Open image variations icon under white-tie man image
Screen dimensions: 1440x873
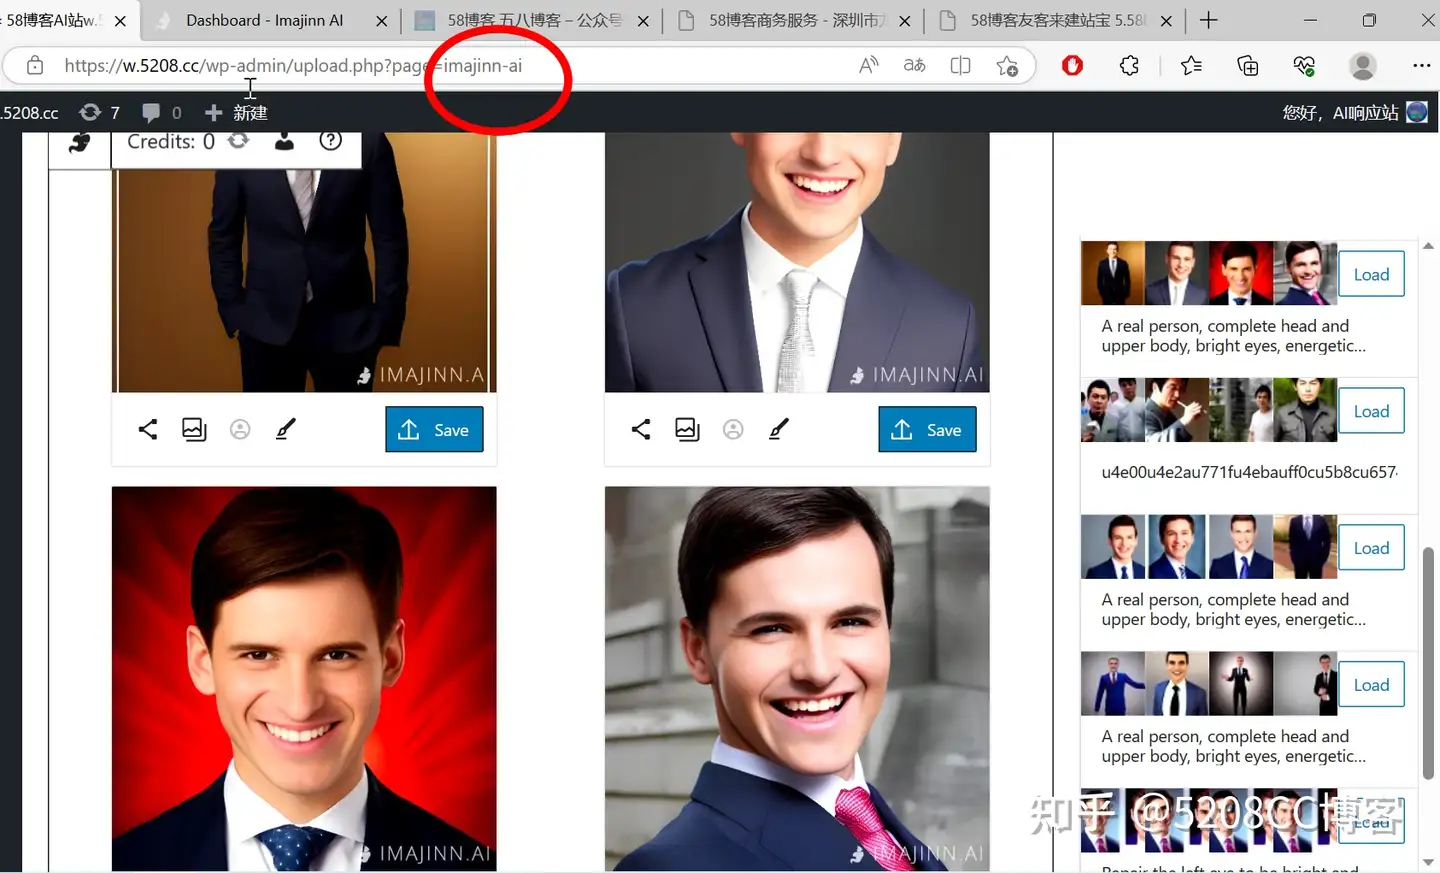point(687,429)
